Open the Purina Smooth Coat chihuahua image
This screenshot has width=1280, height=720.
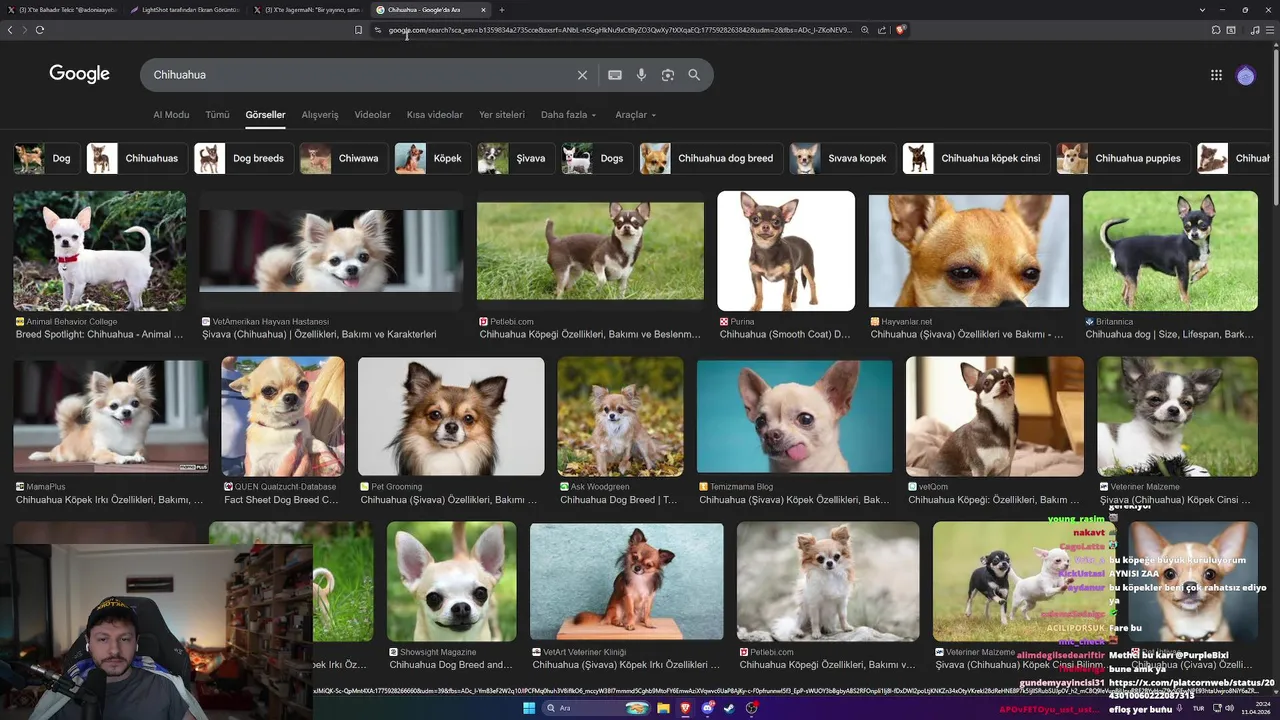pyautogui.click(x=786, y=251)
